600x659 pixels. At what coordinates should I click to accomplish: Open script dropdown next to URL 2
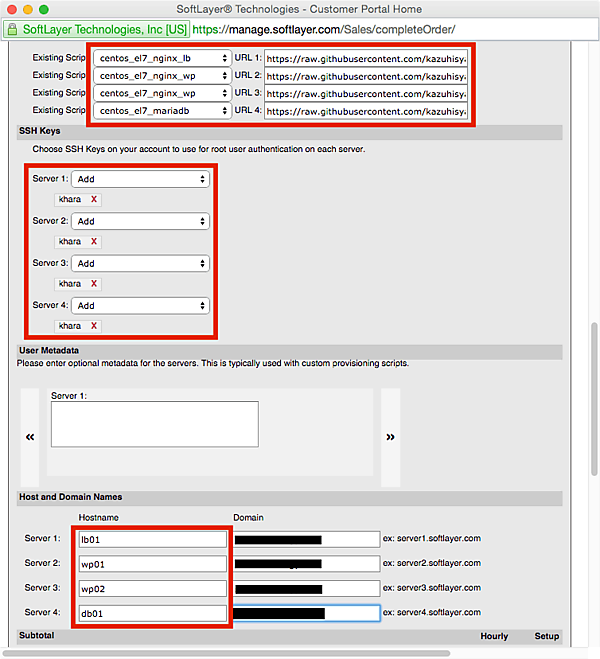162,76
